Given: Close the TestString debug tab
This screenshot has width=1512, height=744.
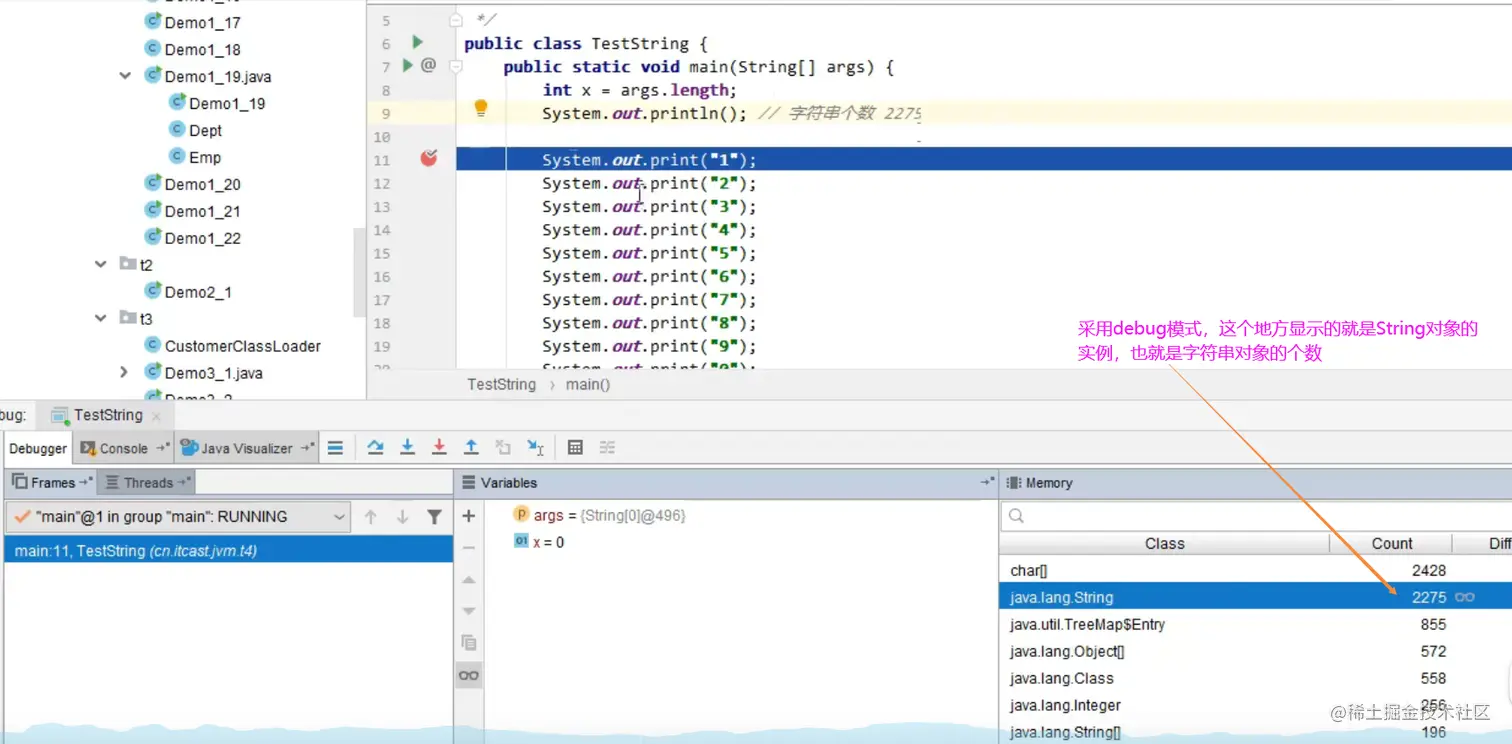Looking at the screenshot, I should [156, 416].
